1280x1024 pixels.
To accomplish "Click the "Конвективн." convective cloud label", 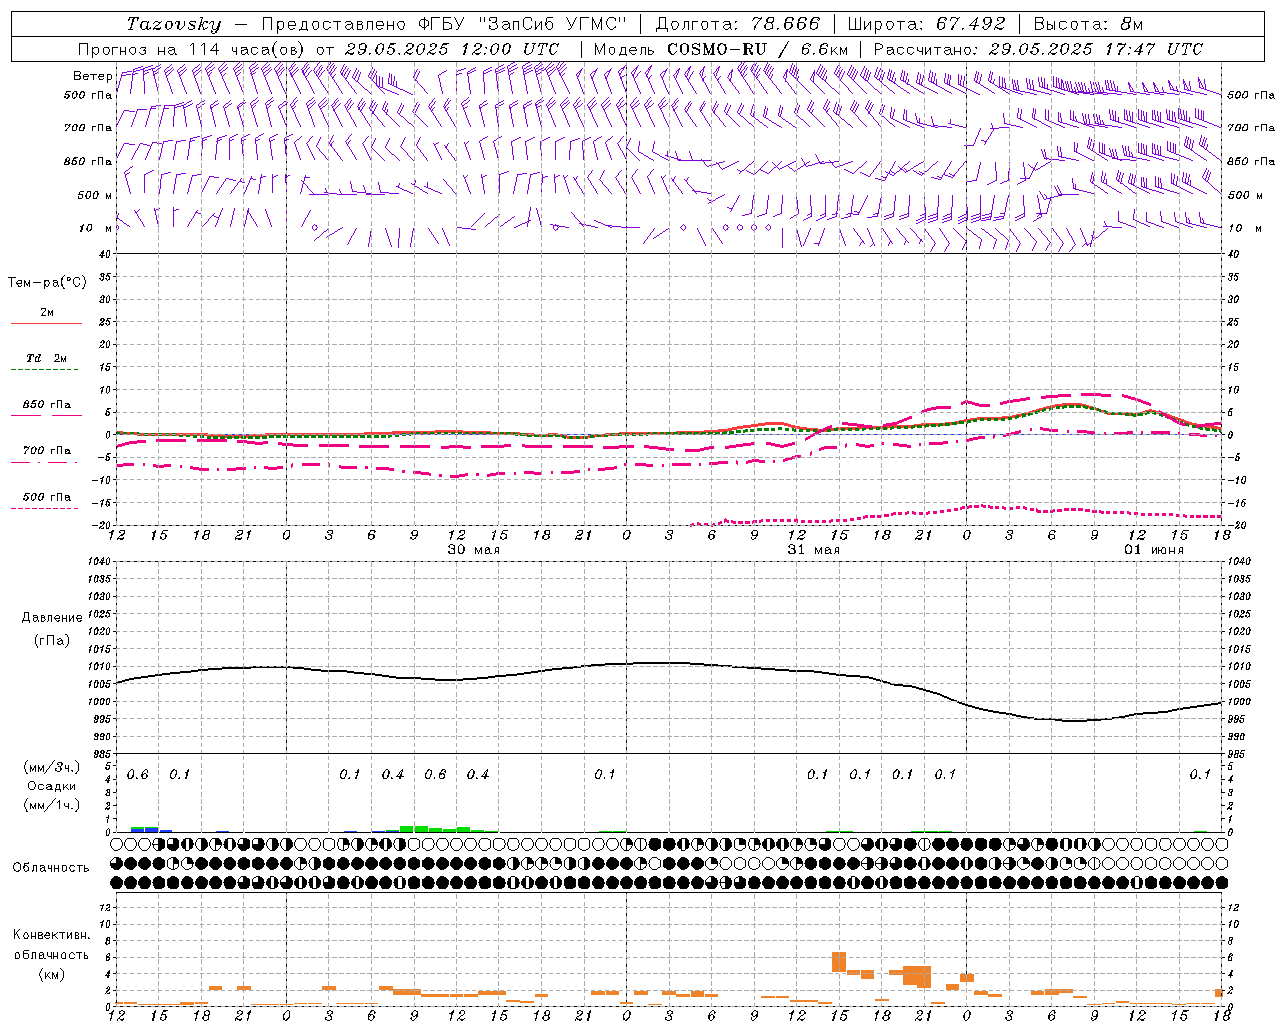I will point(52,935).
